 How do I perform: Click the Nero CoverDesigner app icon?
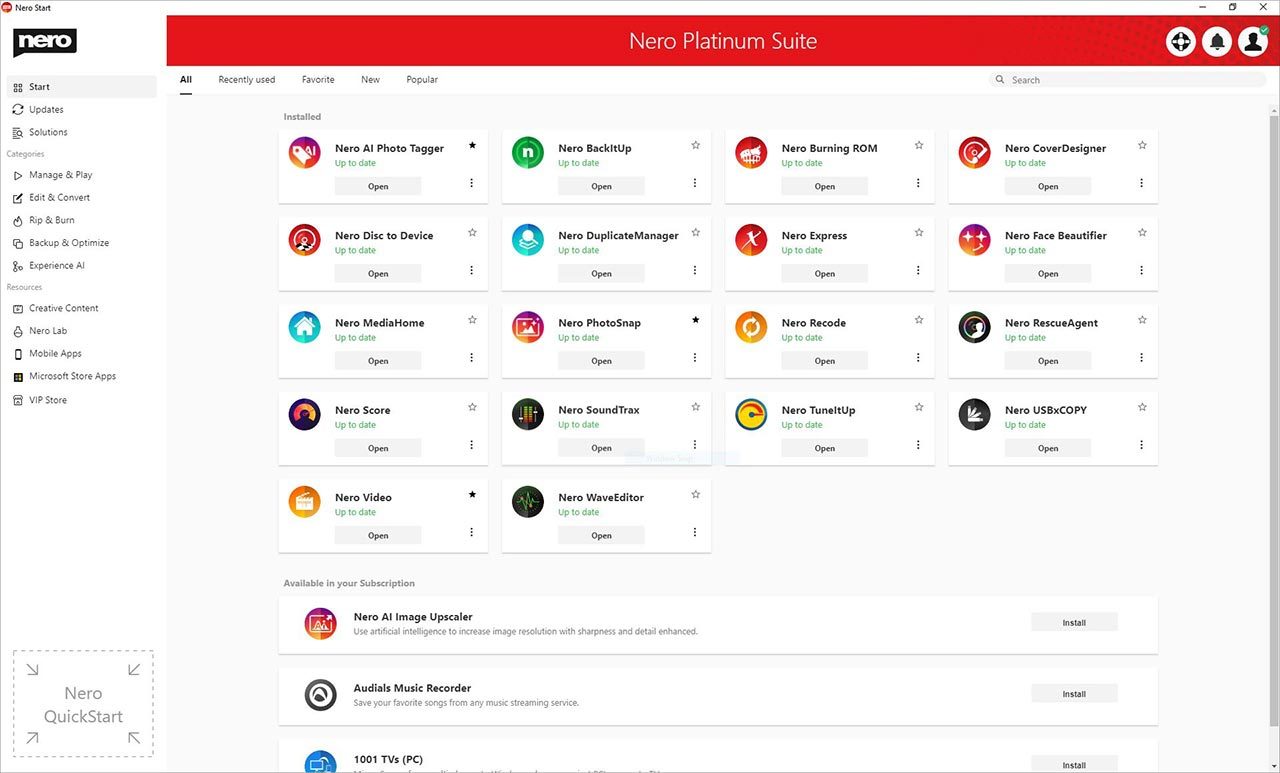(x=975, y=153)
